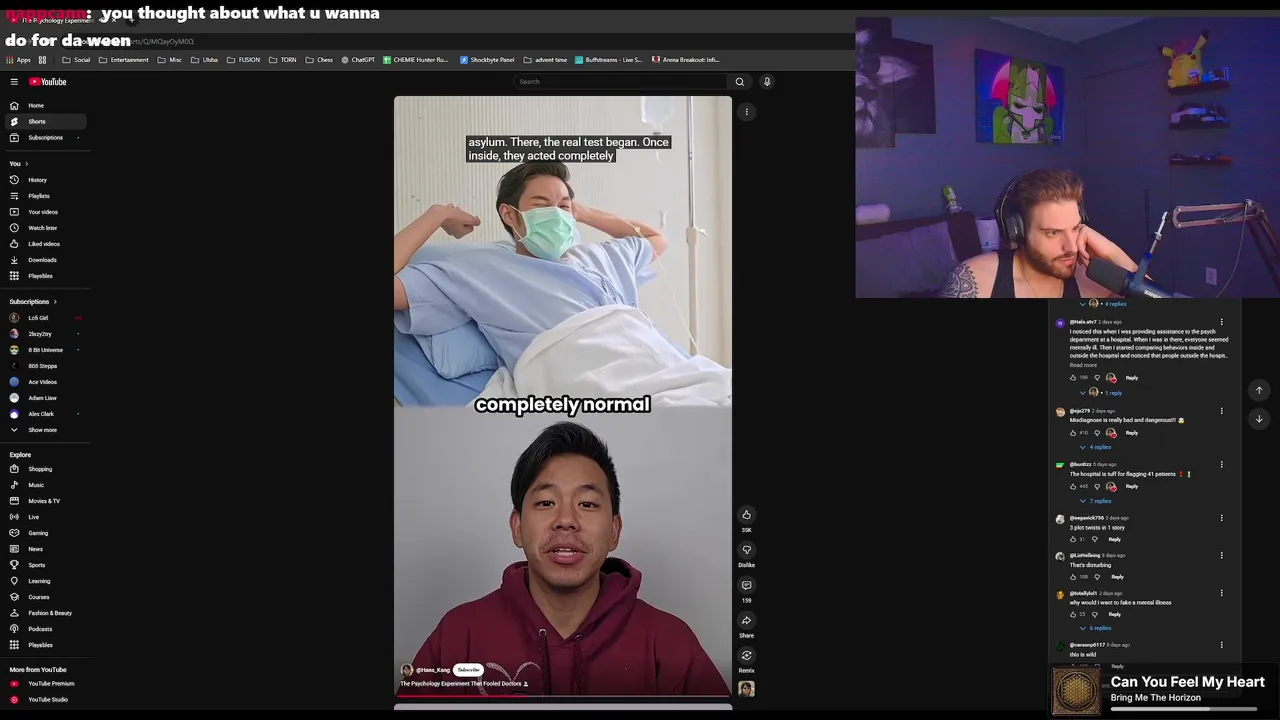The image size is (1280, 720).
Task: Click the YouTube search input field
Action: point(622,82)
